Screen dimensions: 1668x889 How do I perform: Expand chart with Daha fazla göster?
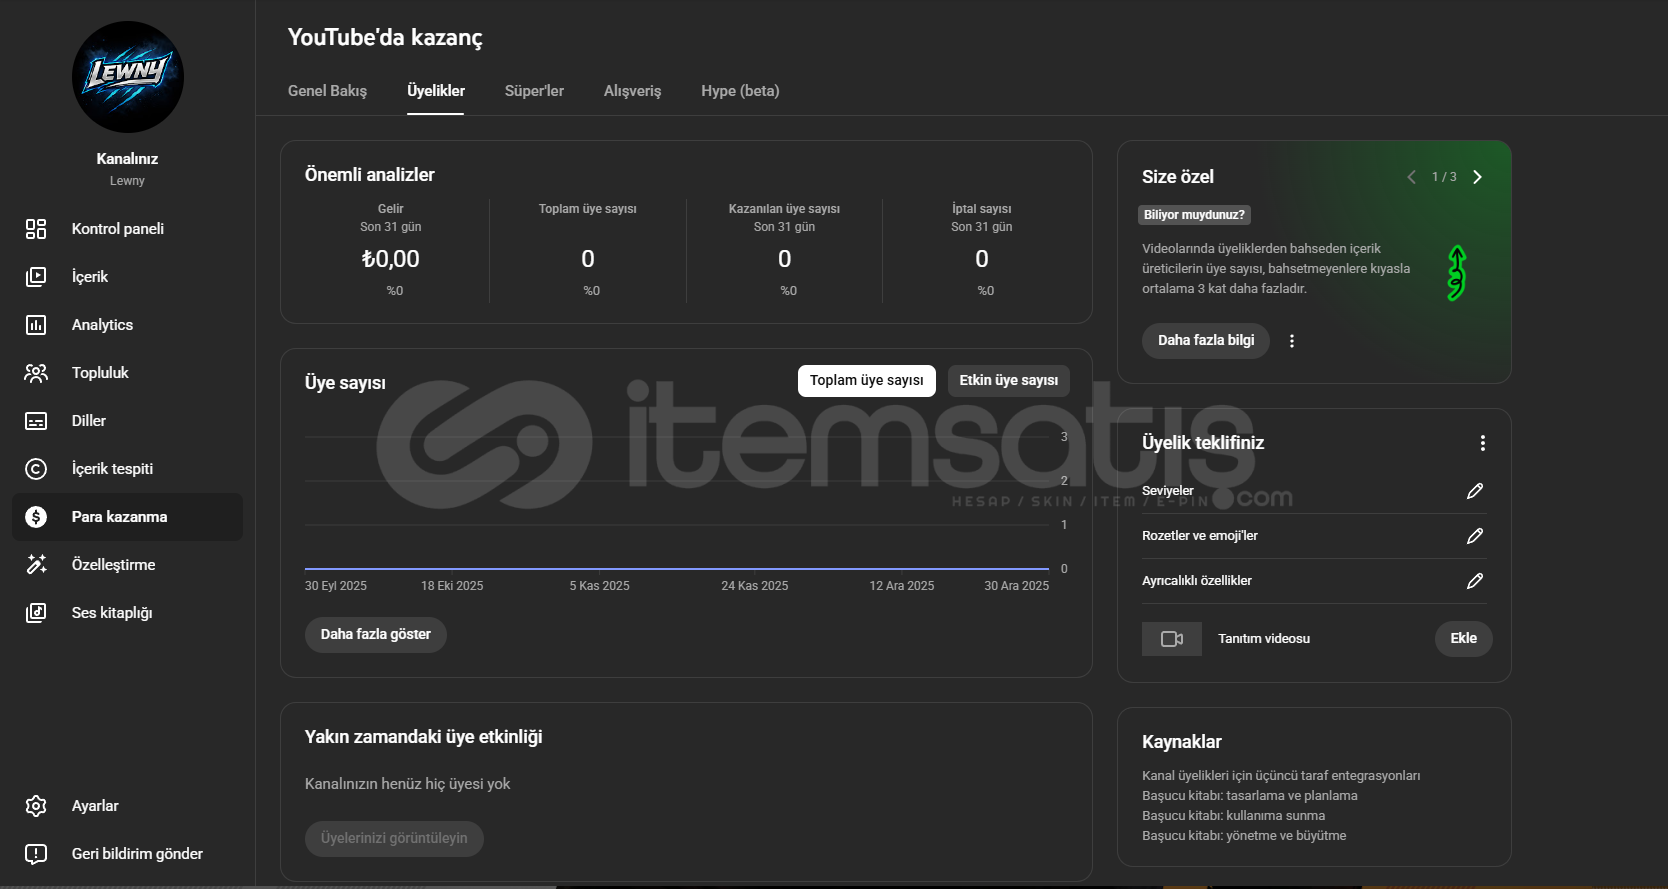[x=375, y=635]
